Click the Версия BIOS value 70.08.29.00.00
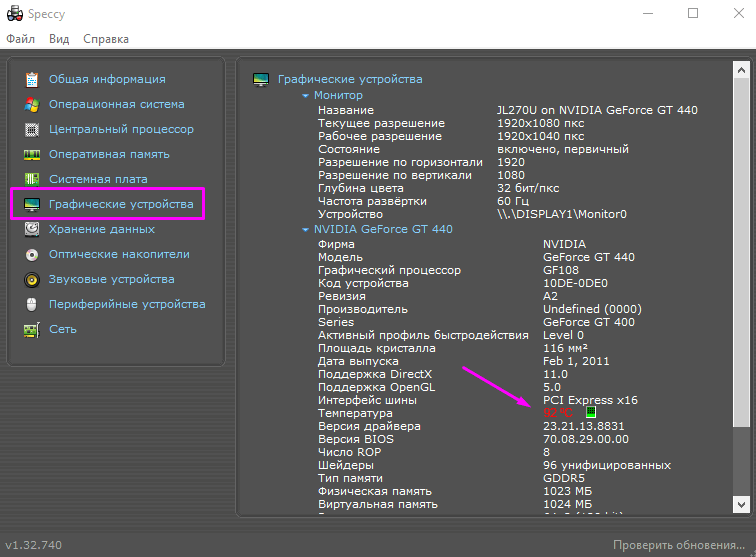The image size is (756, 557). click(x=586, y=439)
